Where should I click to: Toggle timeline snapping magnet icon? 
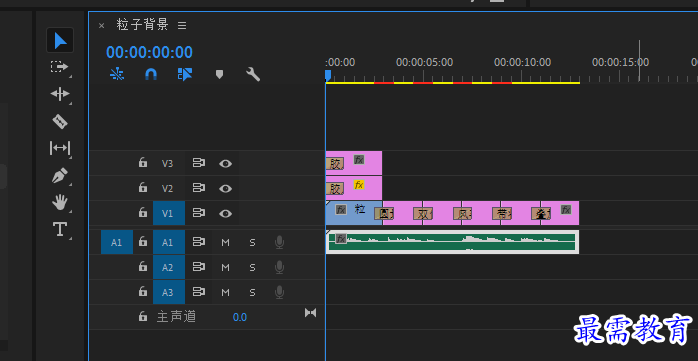pyautogui.click(x=151, y=74)
